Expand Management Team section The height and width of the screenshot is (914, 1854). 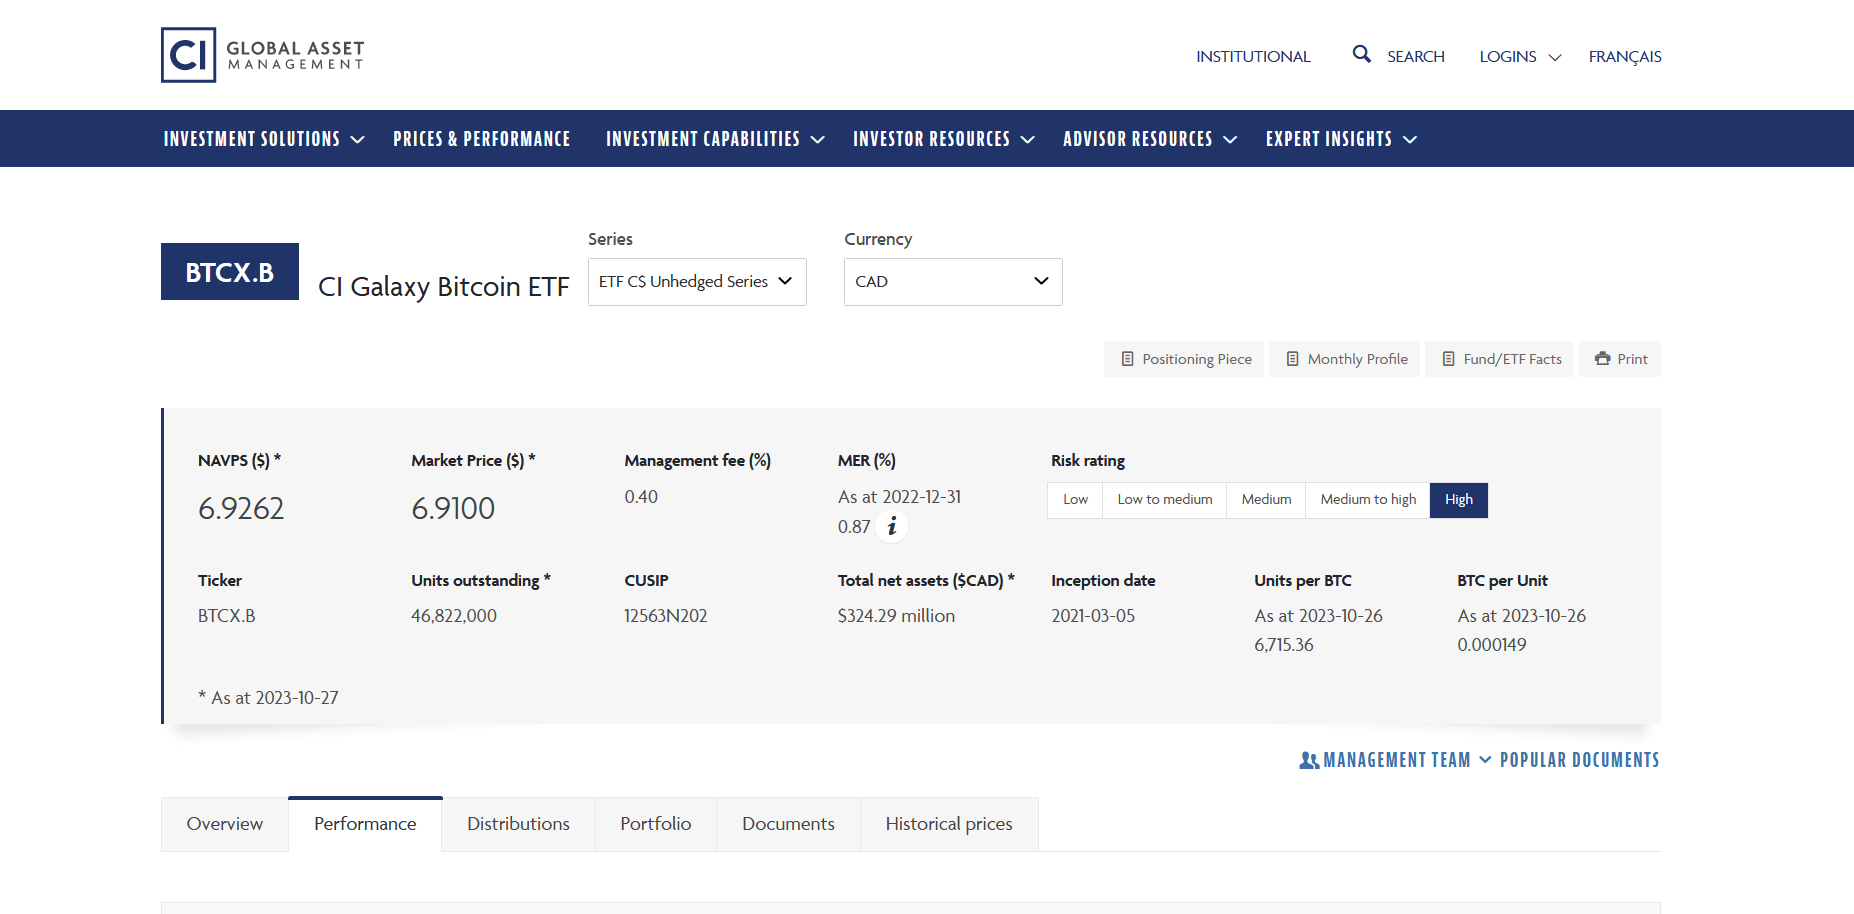coord(1396,760)
